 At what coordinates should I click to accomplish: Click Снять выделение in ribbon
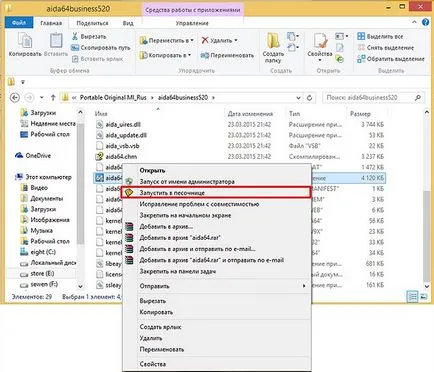click(x=386, y=48)
